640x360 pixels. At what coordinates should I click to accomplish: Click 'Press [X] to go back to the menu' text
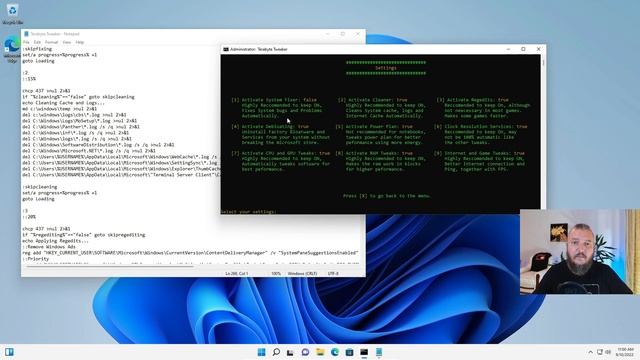tap(387, 196)
